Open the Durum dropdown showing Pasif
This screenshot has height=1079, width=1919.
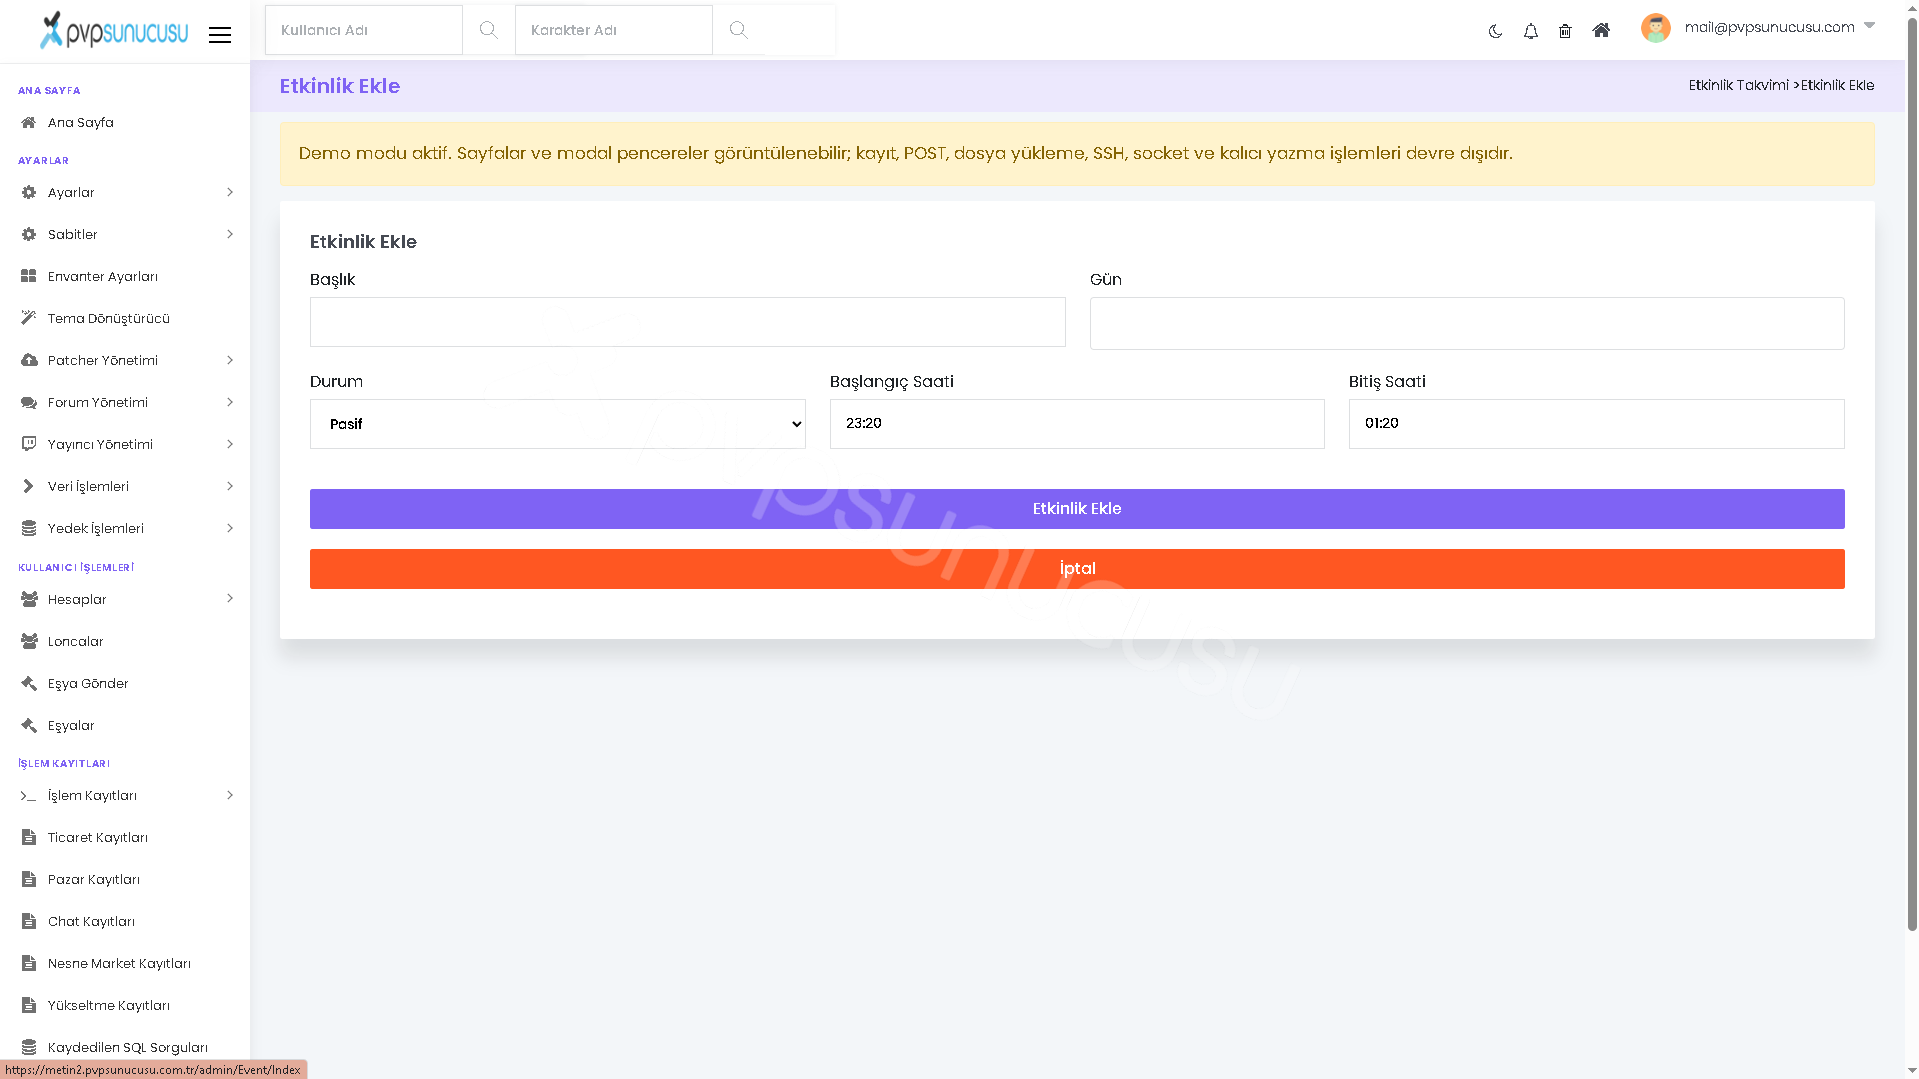[558, 424]
